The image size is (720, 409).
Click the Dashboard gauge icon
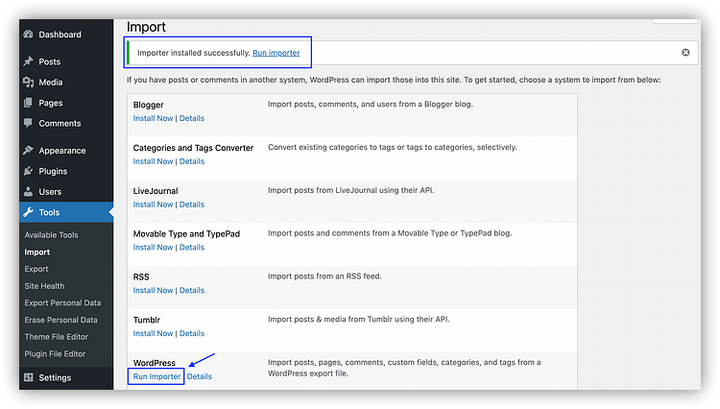28,34
